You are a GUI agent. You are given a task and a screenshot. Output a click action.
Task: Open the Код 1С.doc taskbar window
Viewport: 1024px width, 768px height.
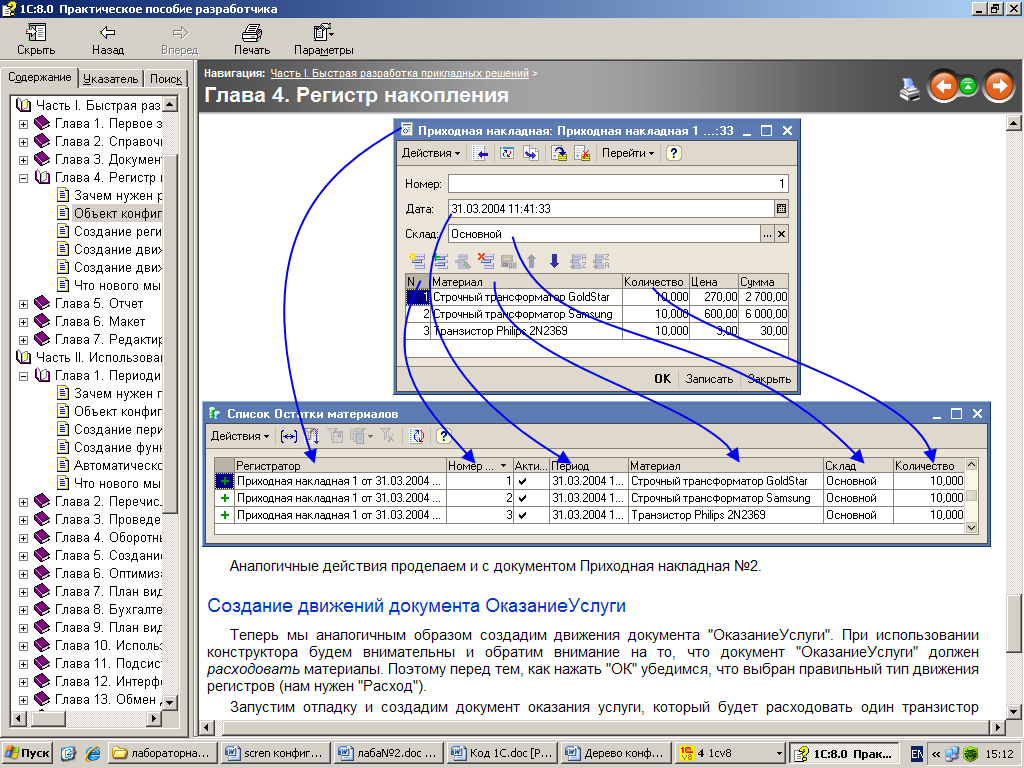point(501,753)
